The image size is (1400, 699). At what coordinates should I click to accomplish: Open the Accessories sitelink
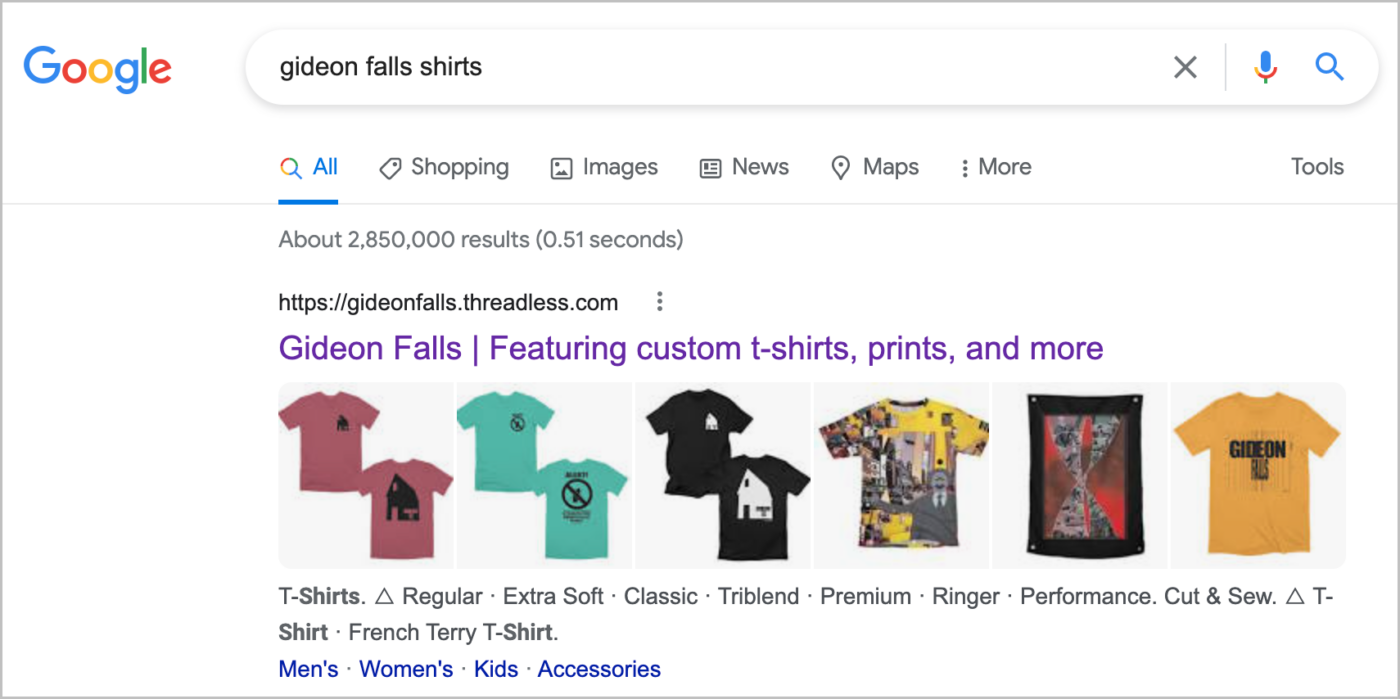[599, 669]
